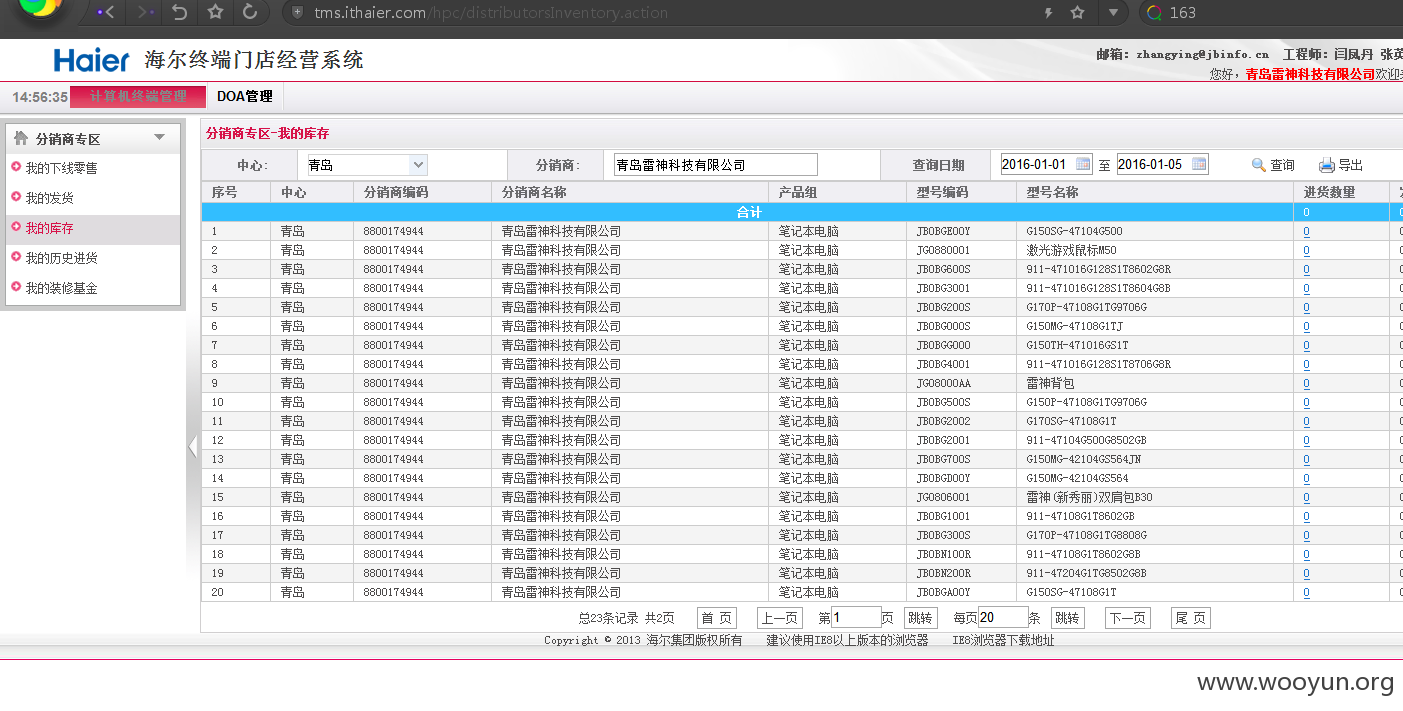The width and height of the screenshot is (1403, 711).
Task: Click the 查询 magnifier icon
Action: tap(1259, 165)
